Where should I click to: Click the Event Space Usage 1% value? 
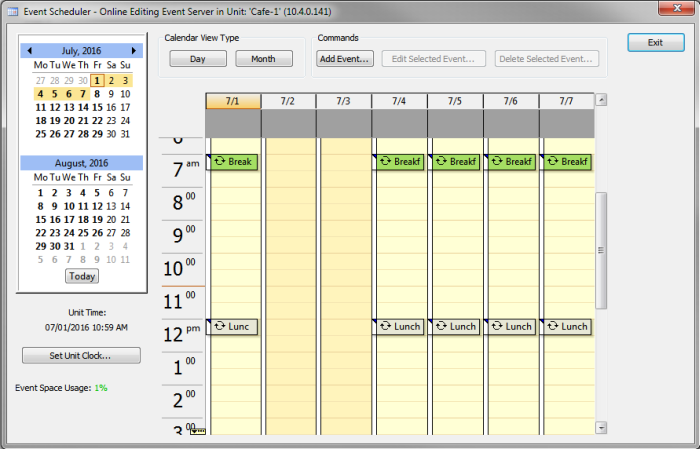[x=101, y=388]
